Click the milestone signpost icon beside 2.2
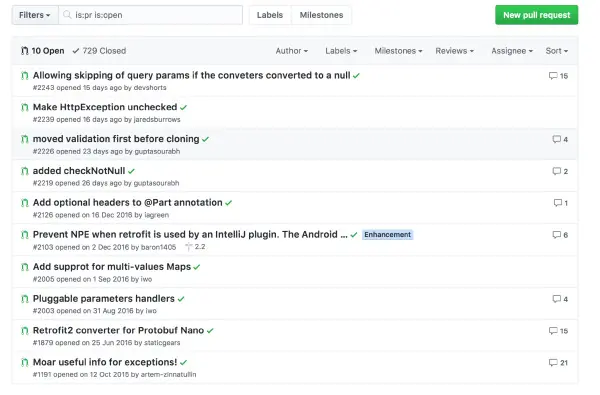This screenshot has width=600, height=395. 189,247
